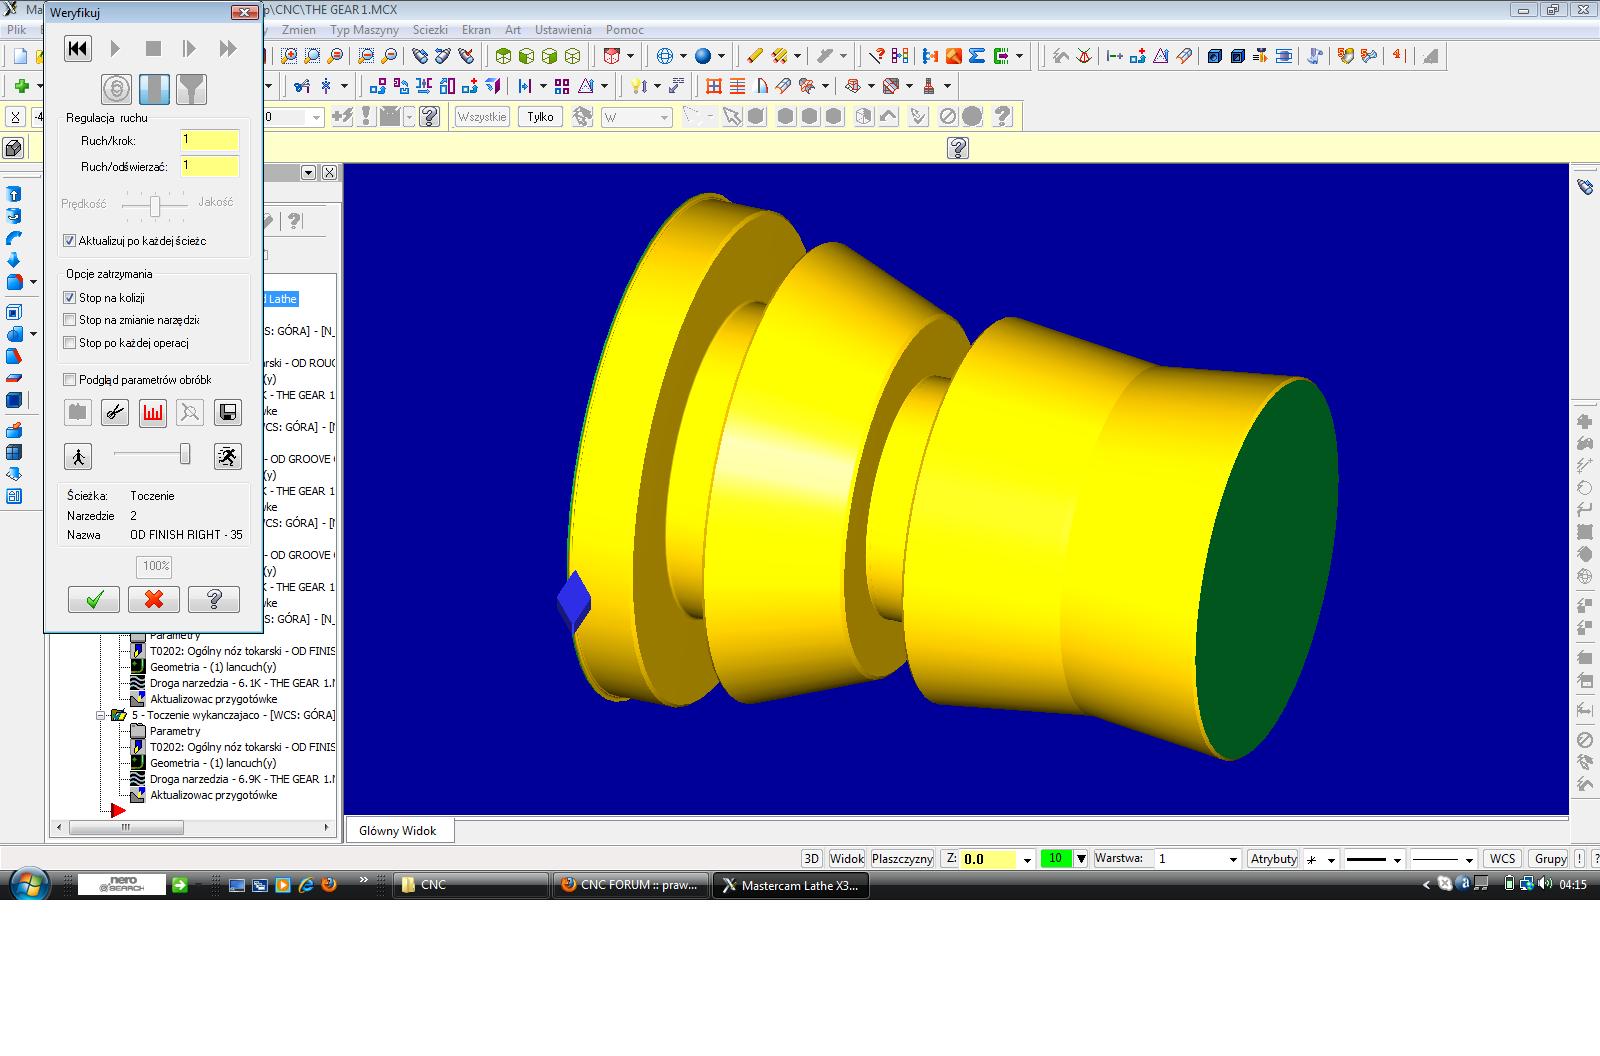Collapse operation 5 Toczenie wykanczajaco tree node
The image size is (1600, 1056).
(101, 715)
